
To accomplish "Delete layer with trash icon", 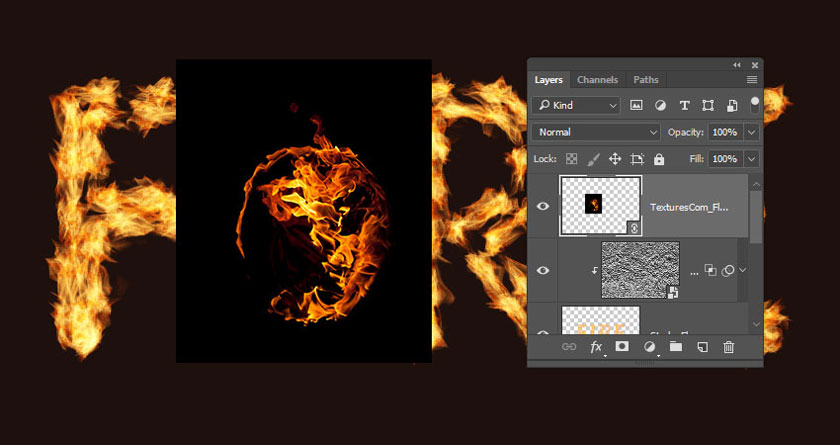I will click(729, 347).
